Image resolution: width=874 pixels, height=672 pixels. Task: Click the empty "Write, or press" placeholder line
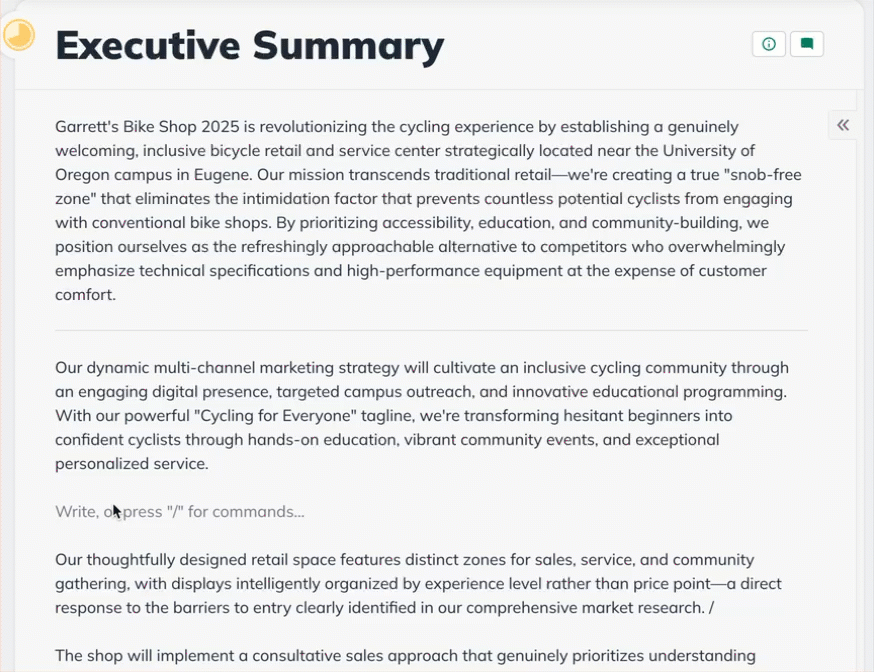coord(180,512)
